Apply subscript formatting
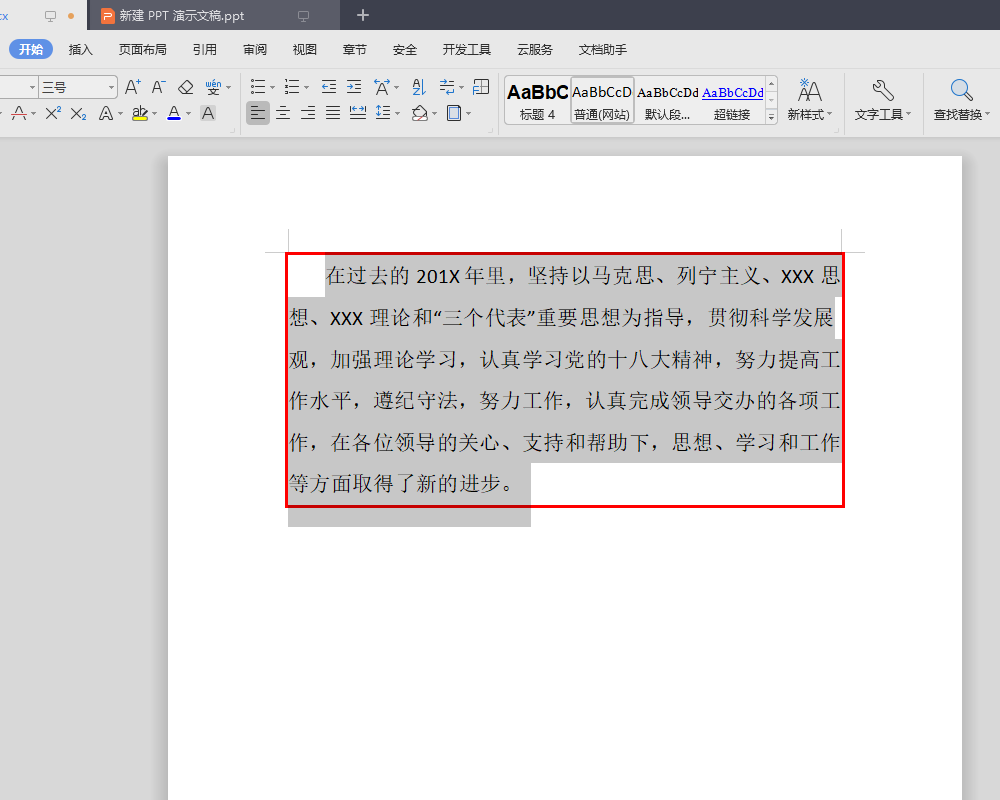Image resolution: width=1000 pixels, height=800 pixels. tap(78, 114)
